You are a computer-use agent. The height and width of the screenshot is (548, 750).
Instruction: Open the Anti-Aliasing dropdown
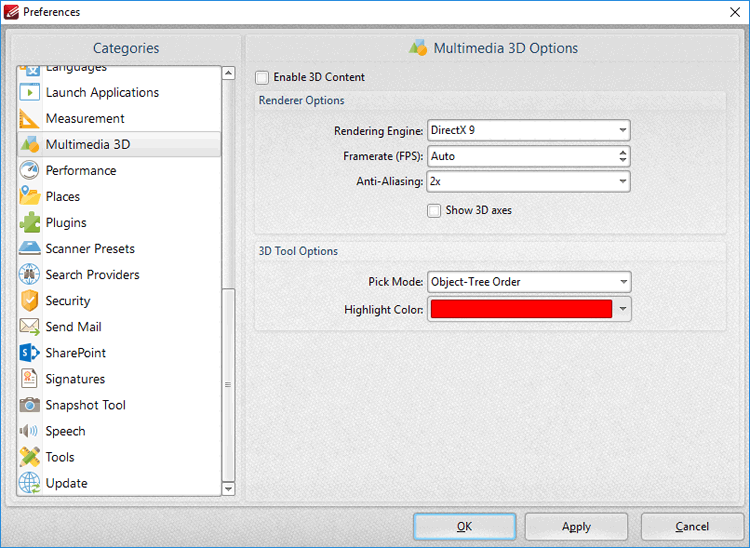[x=529, y=181]
